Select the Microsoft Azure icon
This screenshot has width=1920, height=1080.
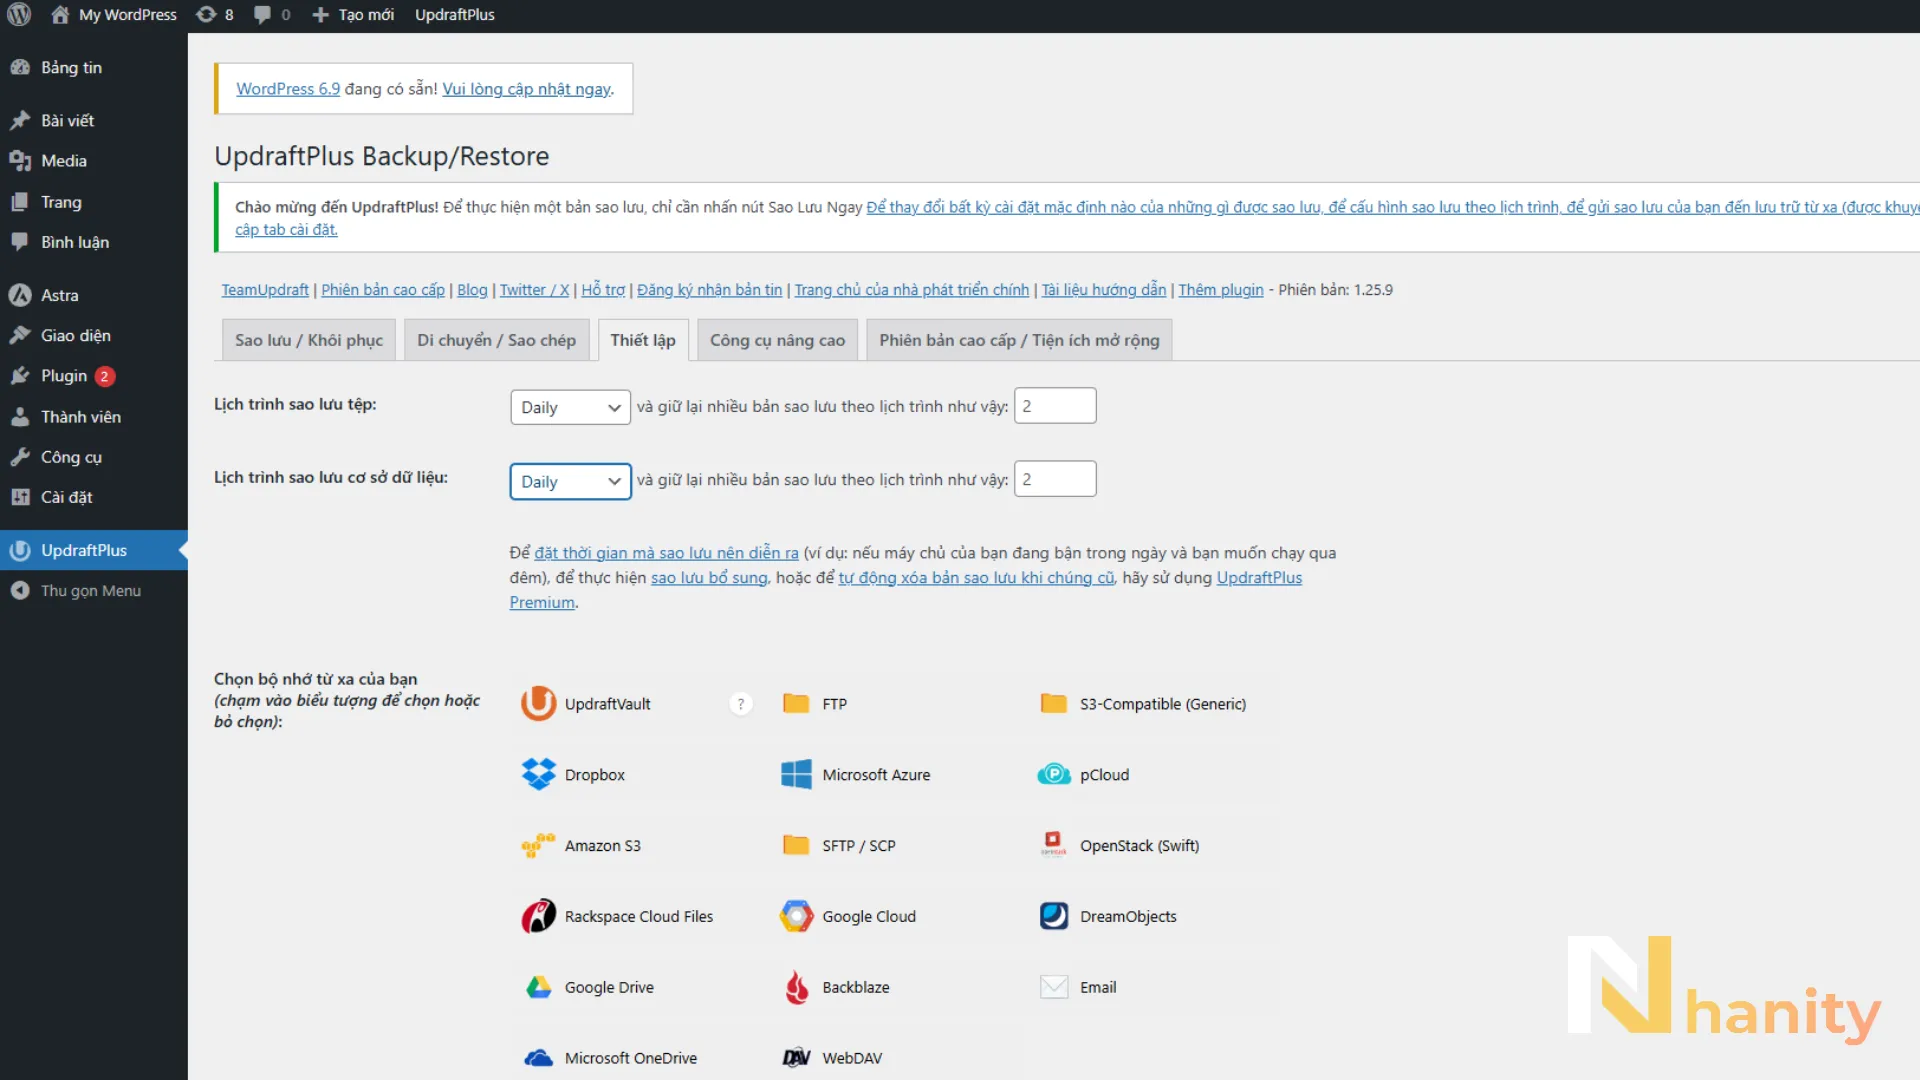pyautogui.click(x=796, y=775)
